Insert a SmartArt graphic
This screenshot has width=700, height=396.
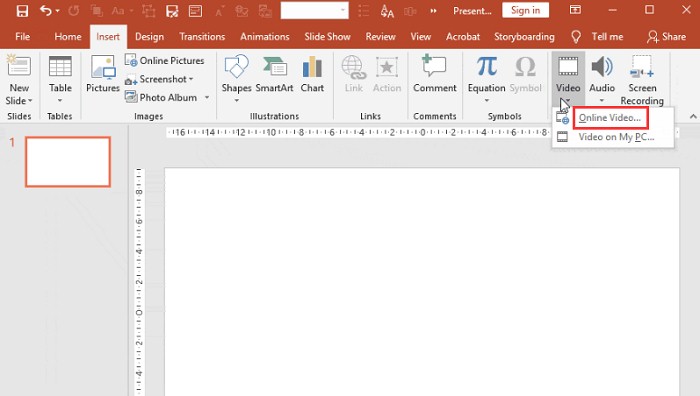click(274, 74)
